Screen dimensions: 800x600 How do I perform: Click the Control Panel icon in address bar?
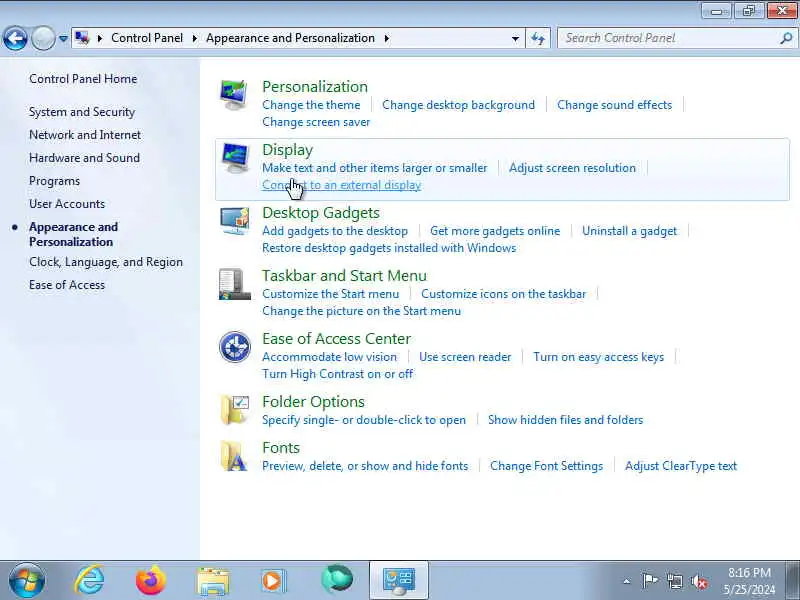(83, 38)
